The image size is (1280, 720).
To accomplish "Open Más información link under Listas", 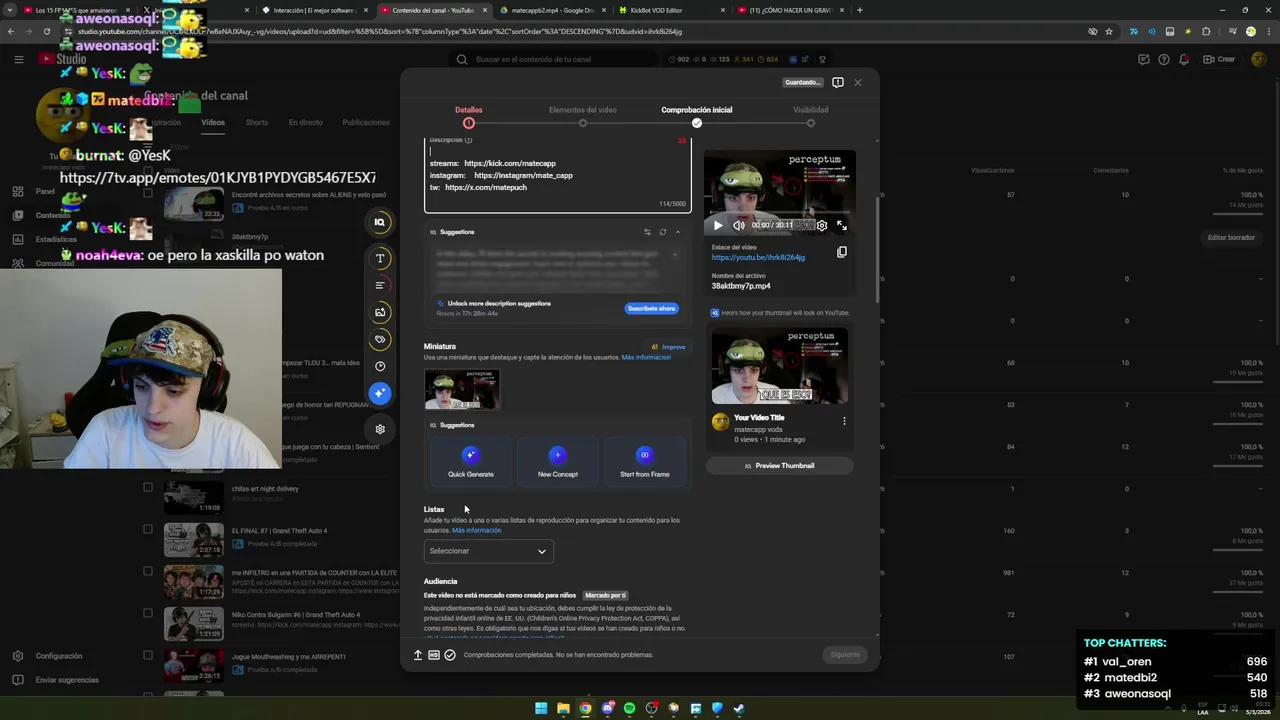I will (476, 530).
